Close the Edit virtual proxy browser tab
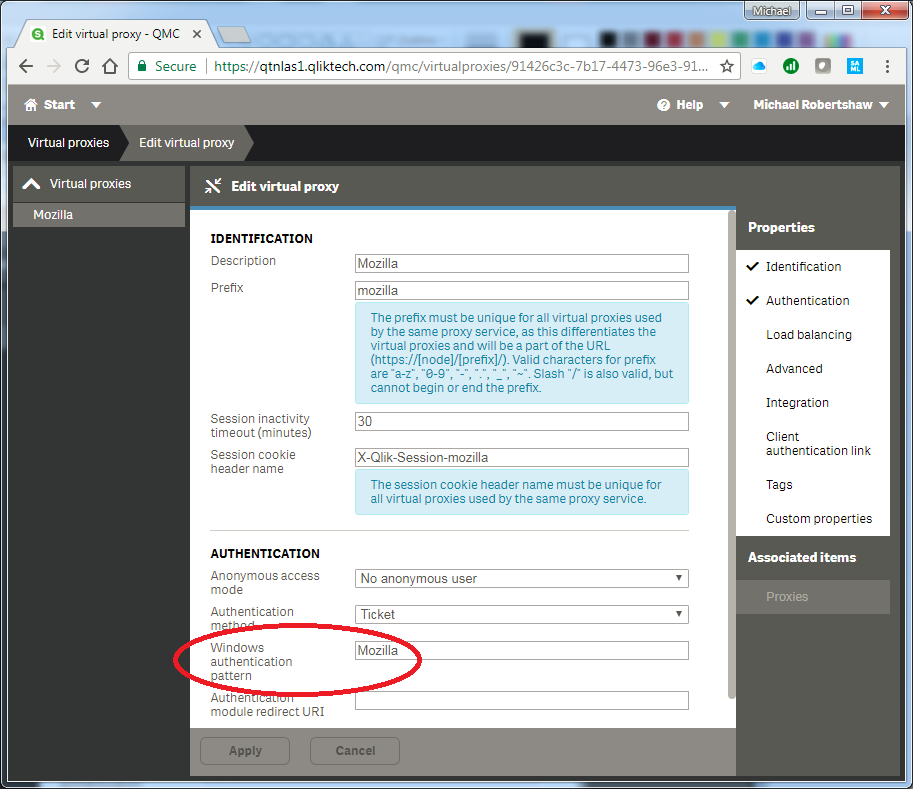Screen dimensions: 913x789 [x=197, y=34]
